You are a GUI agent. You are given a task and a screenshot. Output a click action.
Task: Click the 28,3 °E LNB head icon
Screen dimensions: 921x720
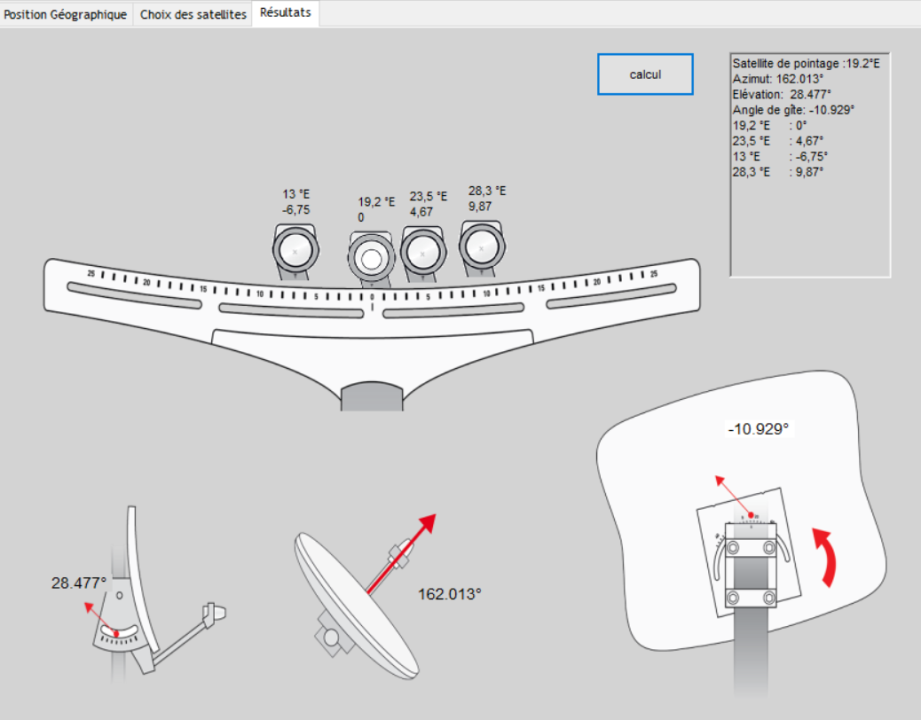(x=481, y=245)
